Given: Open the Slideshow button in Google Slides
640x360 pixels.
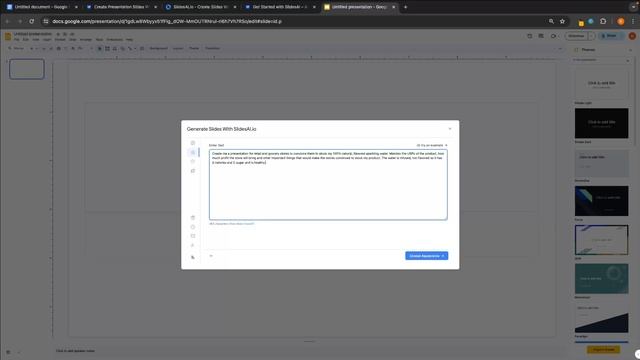Looking at the screenshot, I should tap(576, 36).
